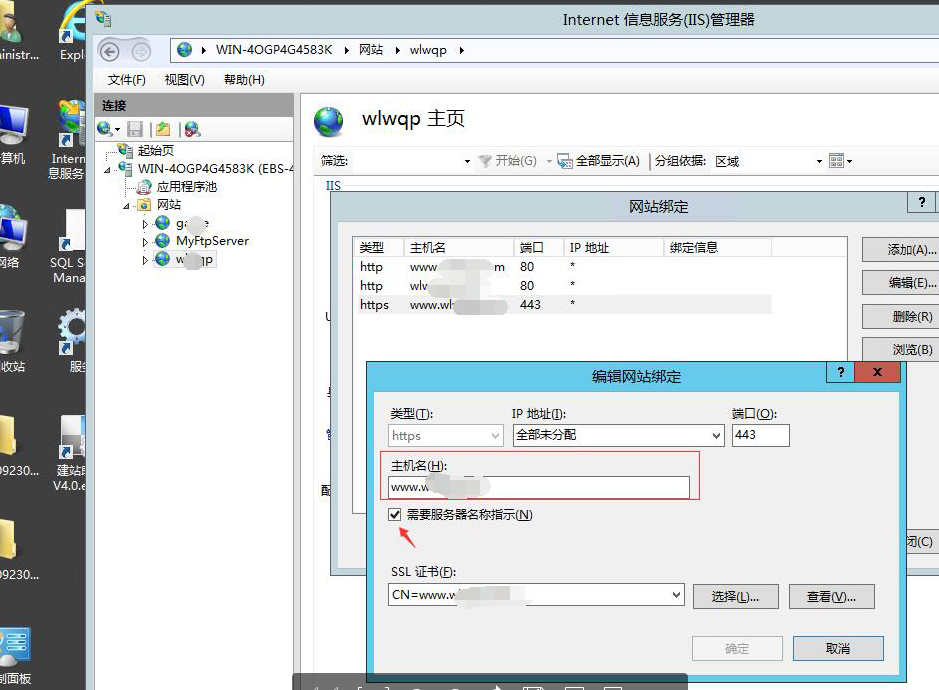The image size is (939, 690).
Task: Click the 取消 button
Action: 837,648
